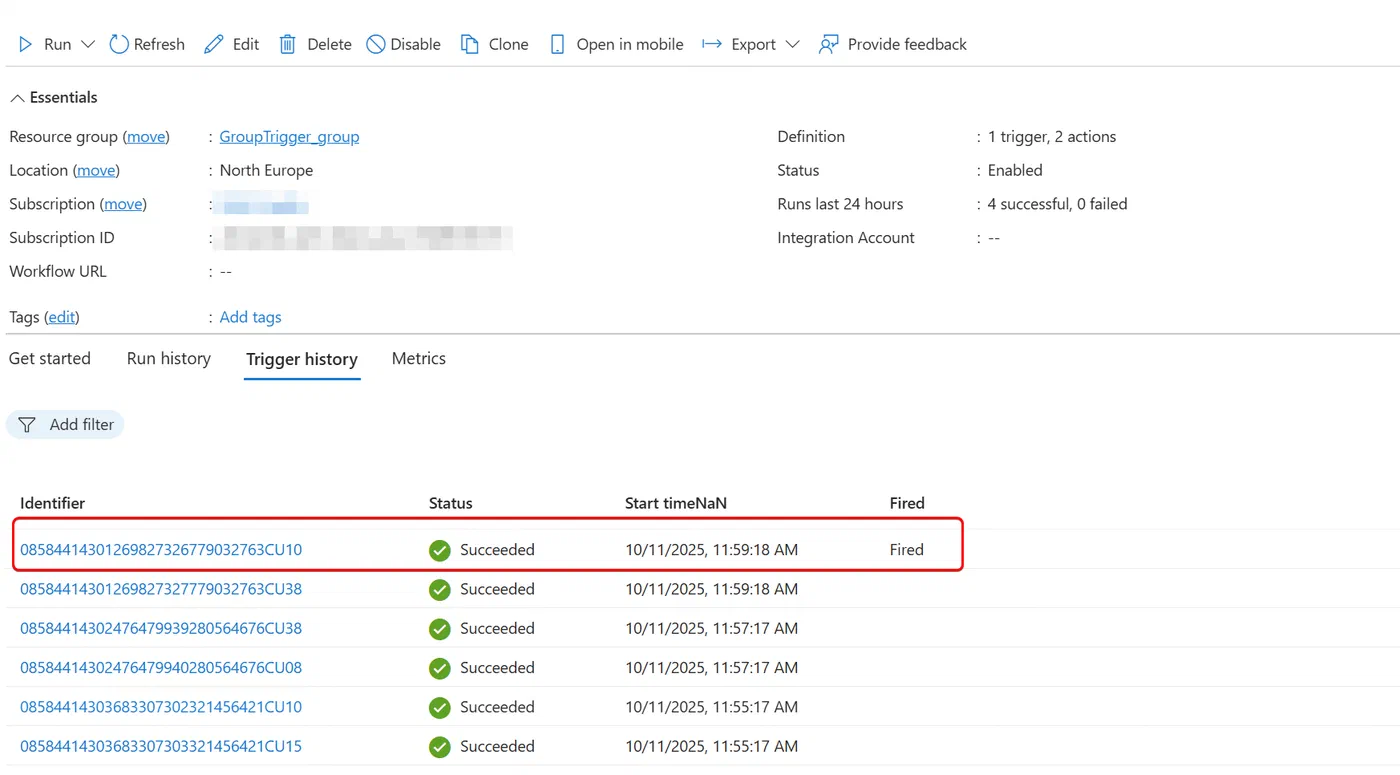Click the Succeeded checkmark icon for 763CU38
This screenshot has height=775, width=1400.
440,590
